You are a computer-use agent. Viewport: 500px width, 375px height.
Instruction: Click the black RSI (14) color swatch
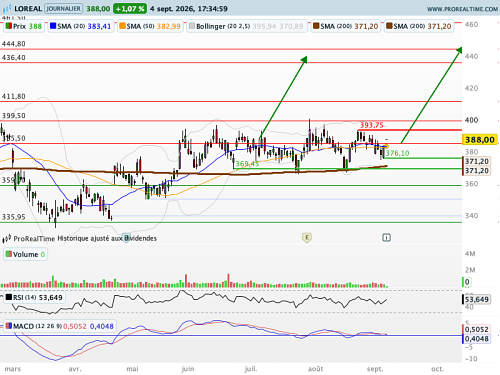9,297
